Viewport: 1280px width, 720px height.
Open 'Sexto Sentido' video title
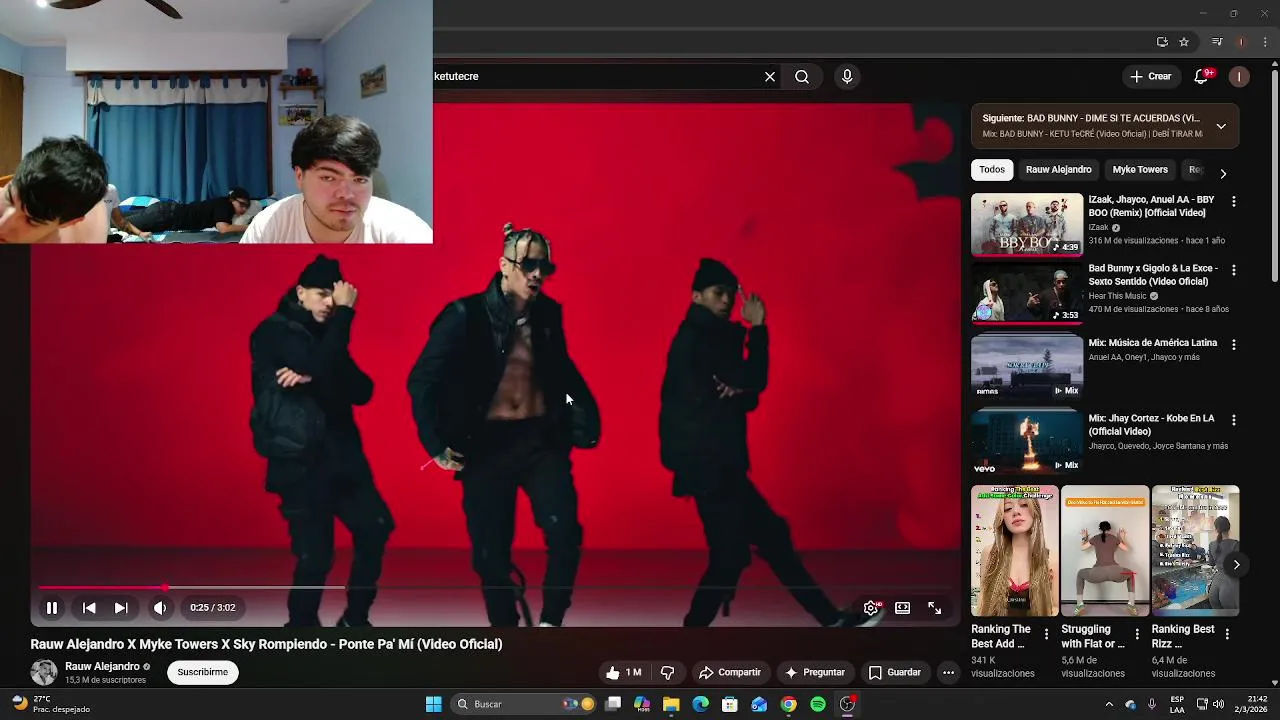pos(1152,275)
